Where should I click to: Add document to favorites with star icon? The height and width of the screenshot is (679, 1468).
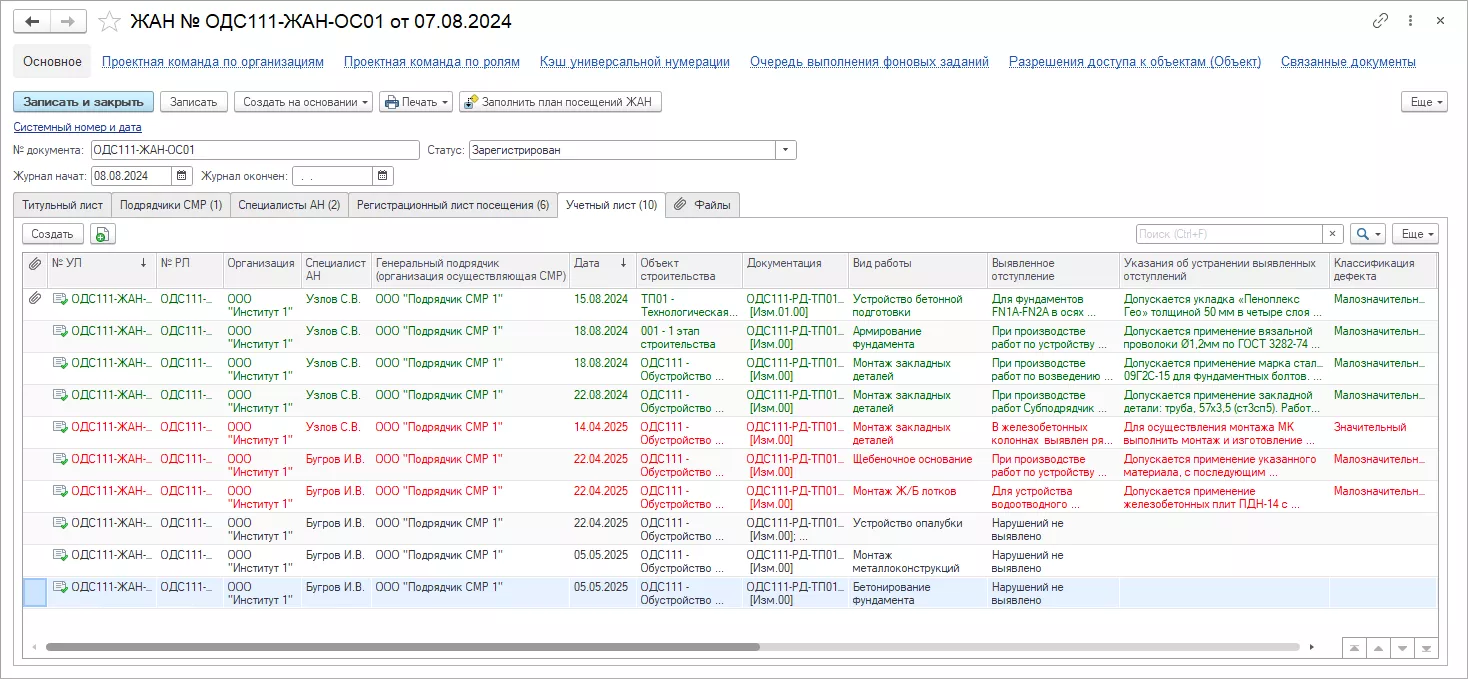(x=111, y=21)
